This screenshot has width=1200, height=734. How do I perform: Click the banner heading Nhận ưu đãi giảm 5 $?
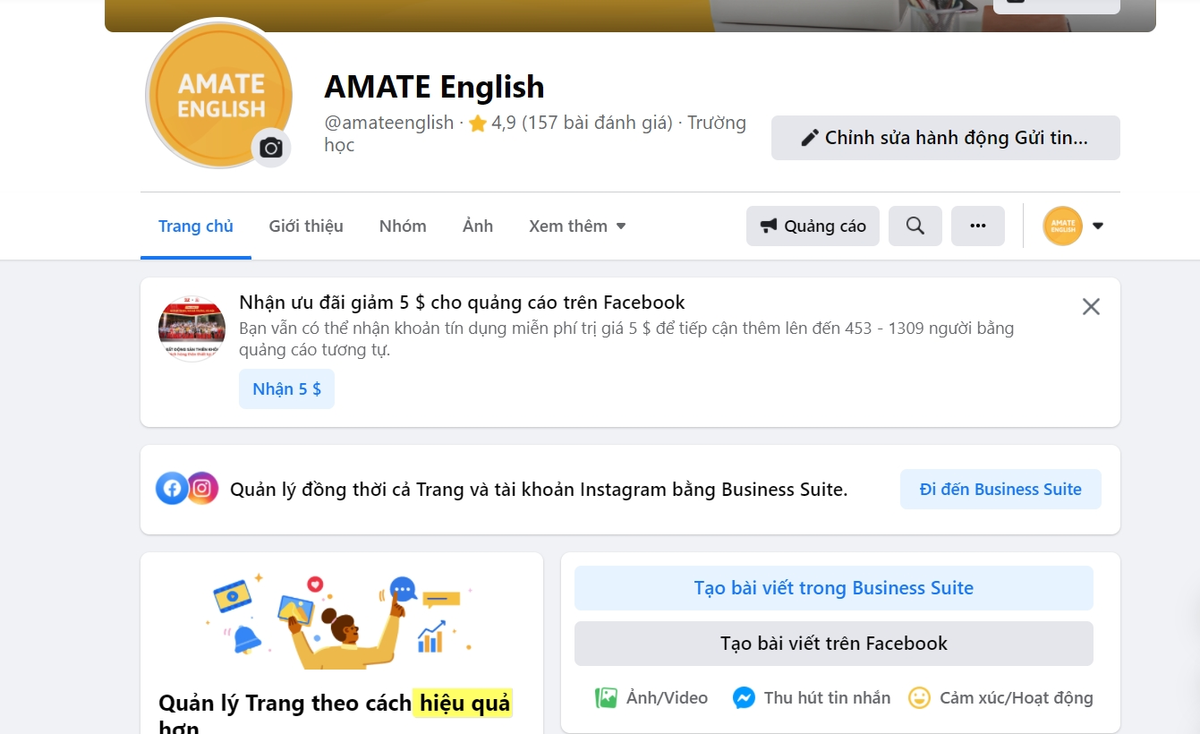pyautogui.click(x=462, y=302)
